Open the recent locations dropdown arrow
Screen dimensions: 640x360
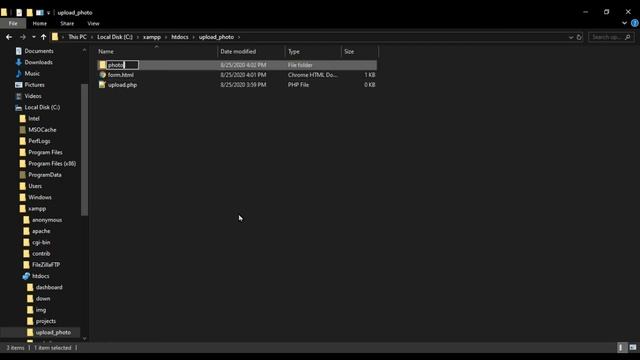33,37
